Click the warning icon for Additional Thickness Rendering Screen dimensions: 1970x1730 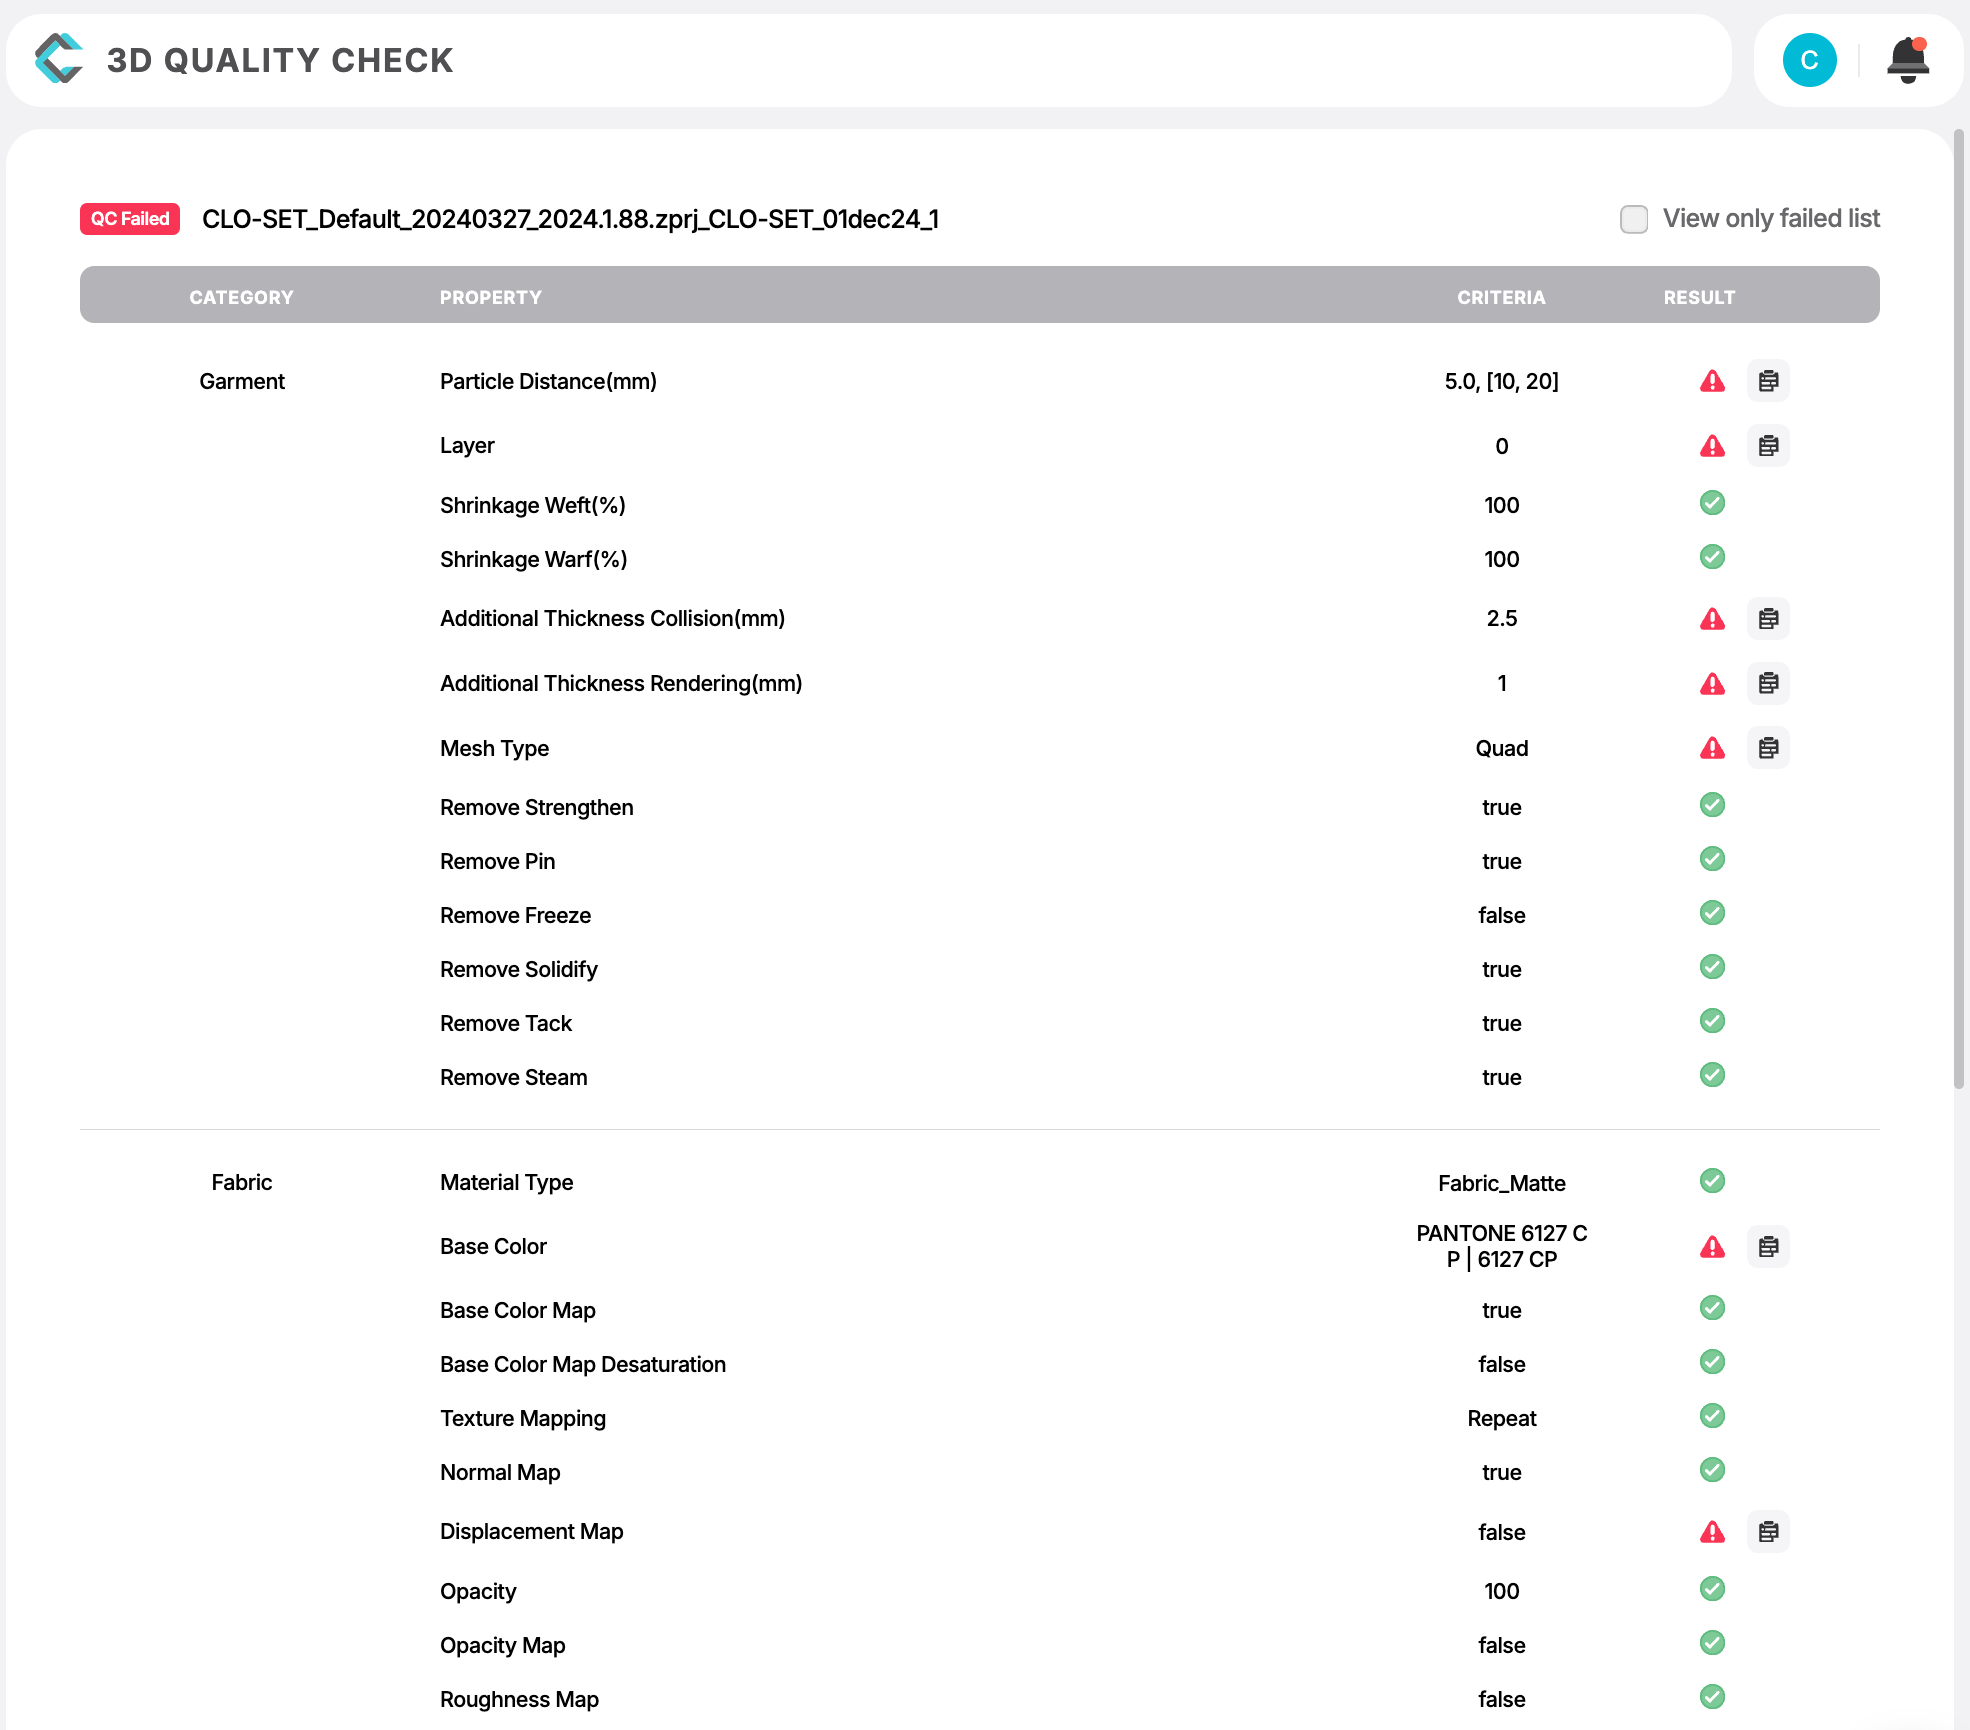1712,684
